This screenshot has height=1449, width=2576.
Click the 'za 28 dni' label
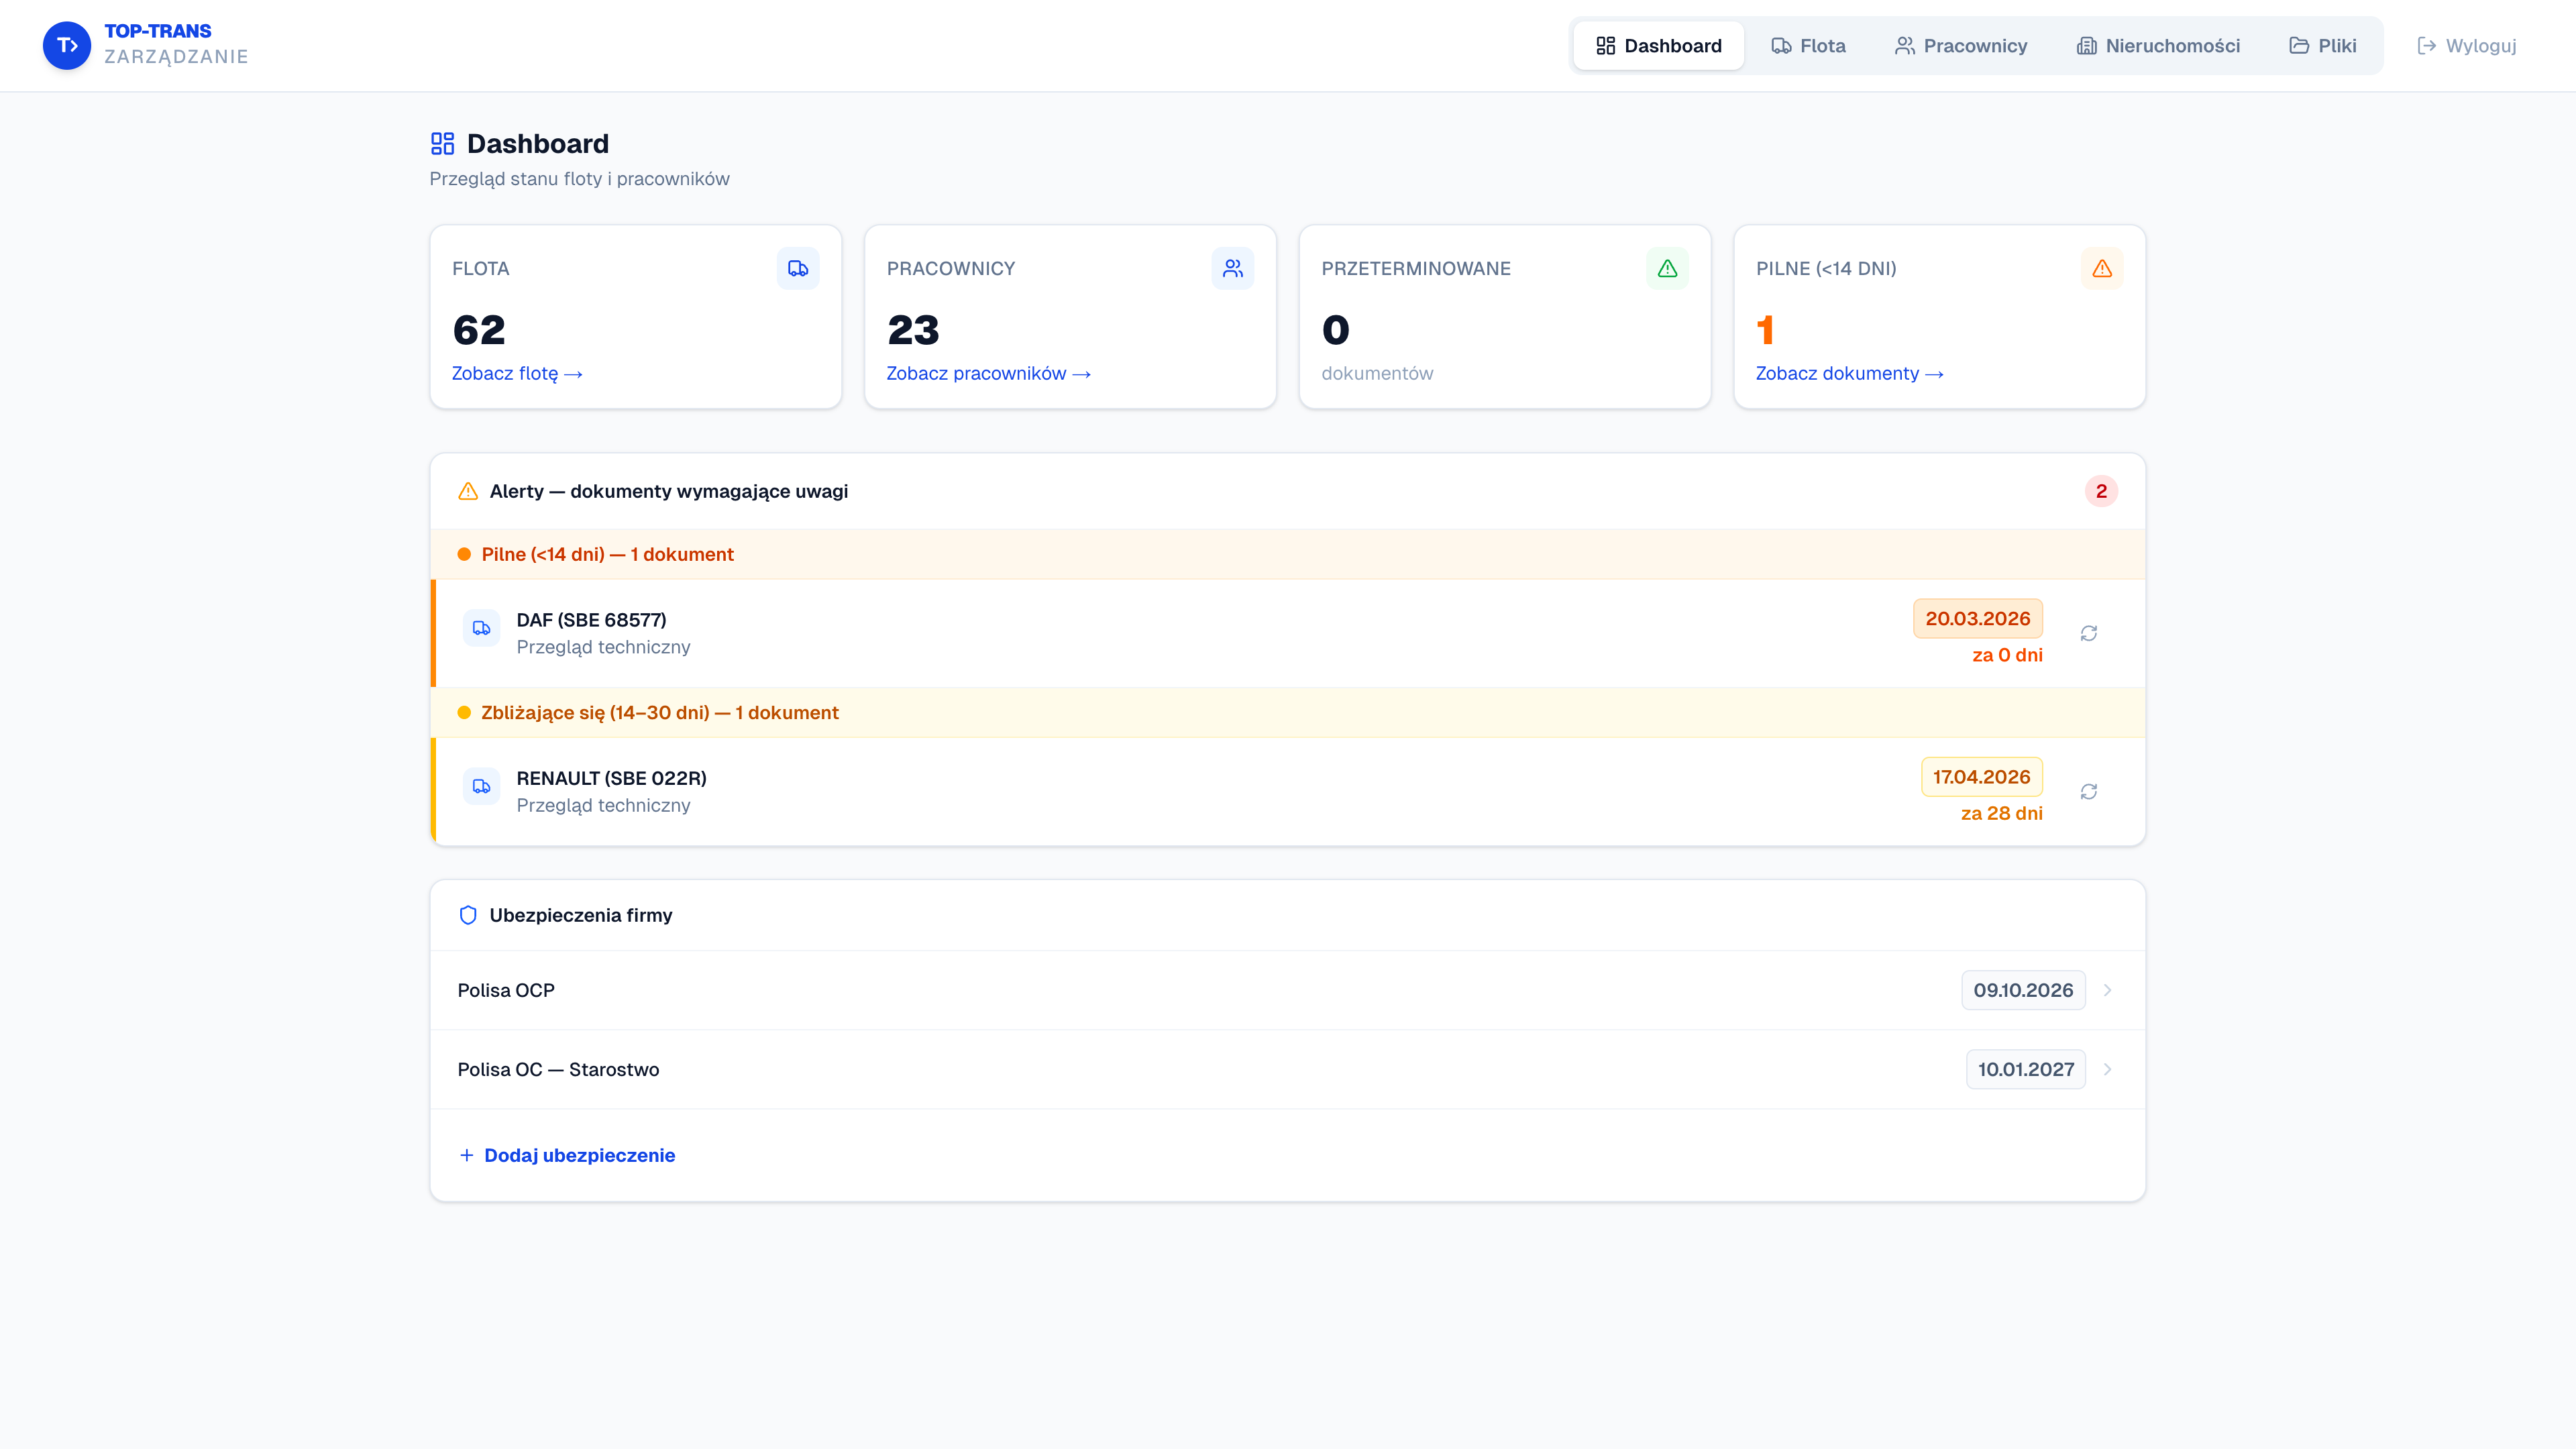click(x=2001, y=813)
